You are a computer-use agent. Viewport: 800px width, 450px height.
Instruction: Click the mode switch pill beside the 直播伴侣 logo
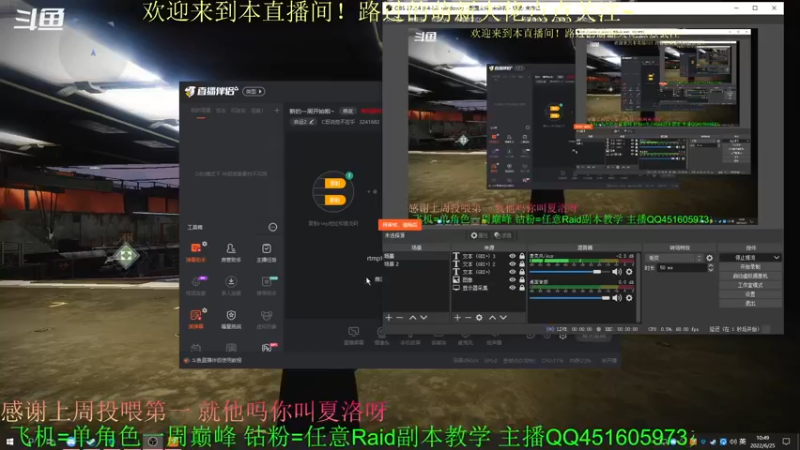pos(254,91)
